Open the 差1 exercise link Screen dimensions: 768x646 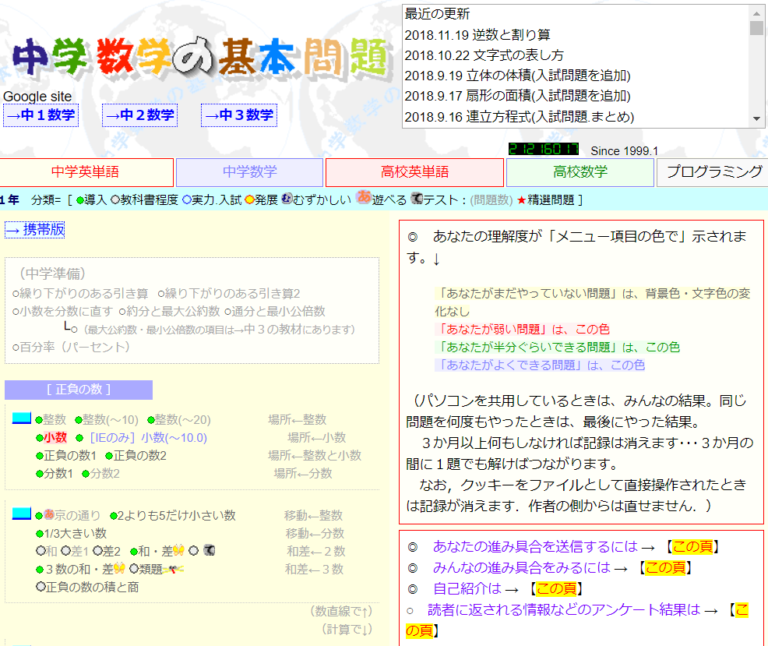click(x=79, y=551)
